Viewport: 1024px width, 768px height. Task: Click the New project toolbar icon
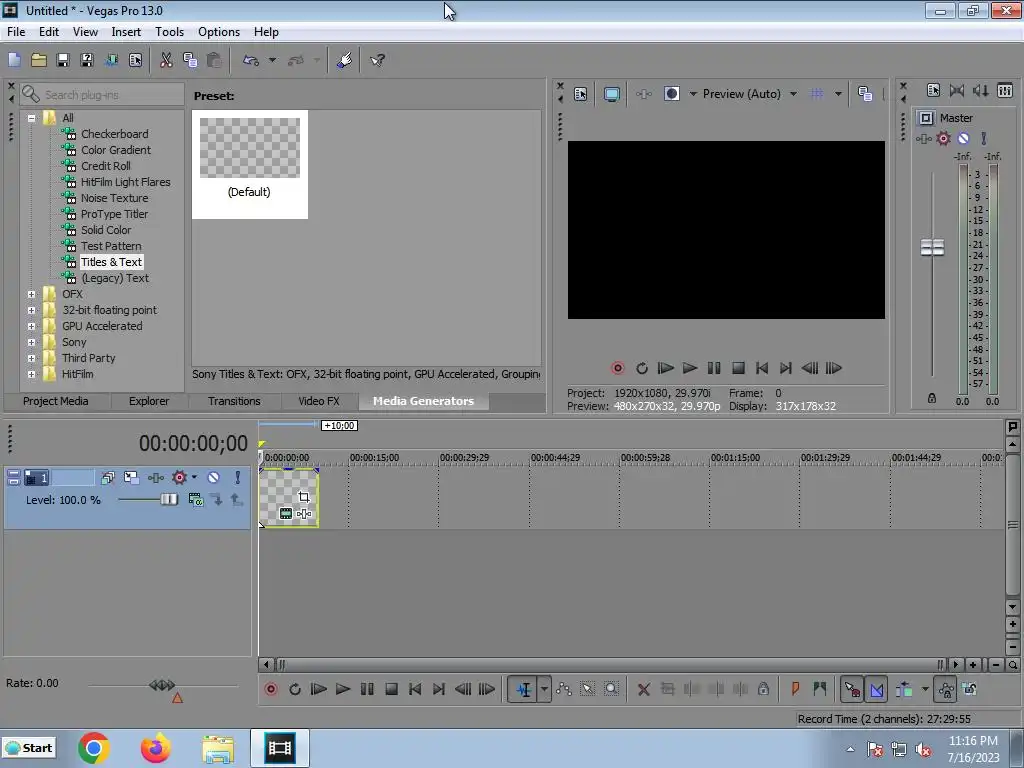point(14,60)
